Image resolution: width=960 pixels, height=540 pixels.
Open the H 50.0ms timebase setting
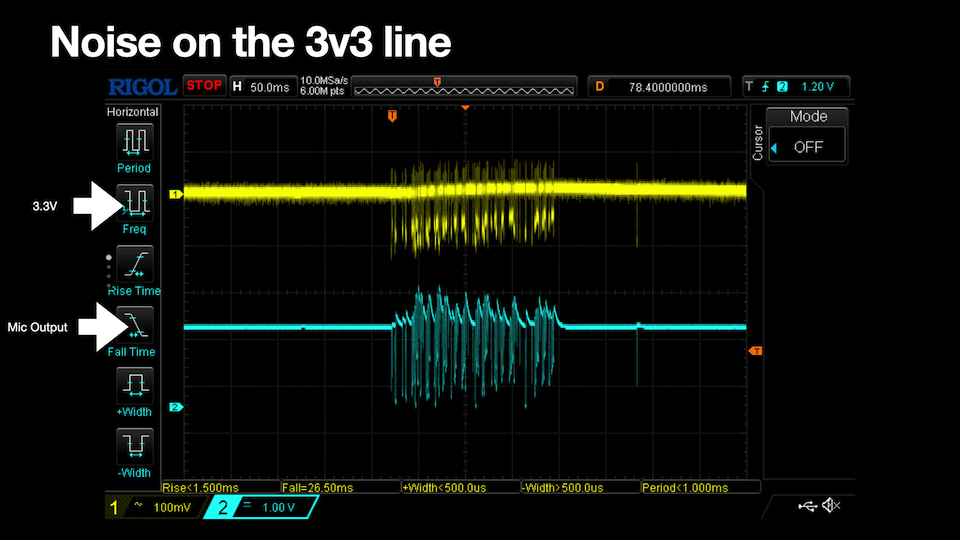[261, 87]
